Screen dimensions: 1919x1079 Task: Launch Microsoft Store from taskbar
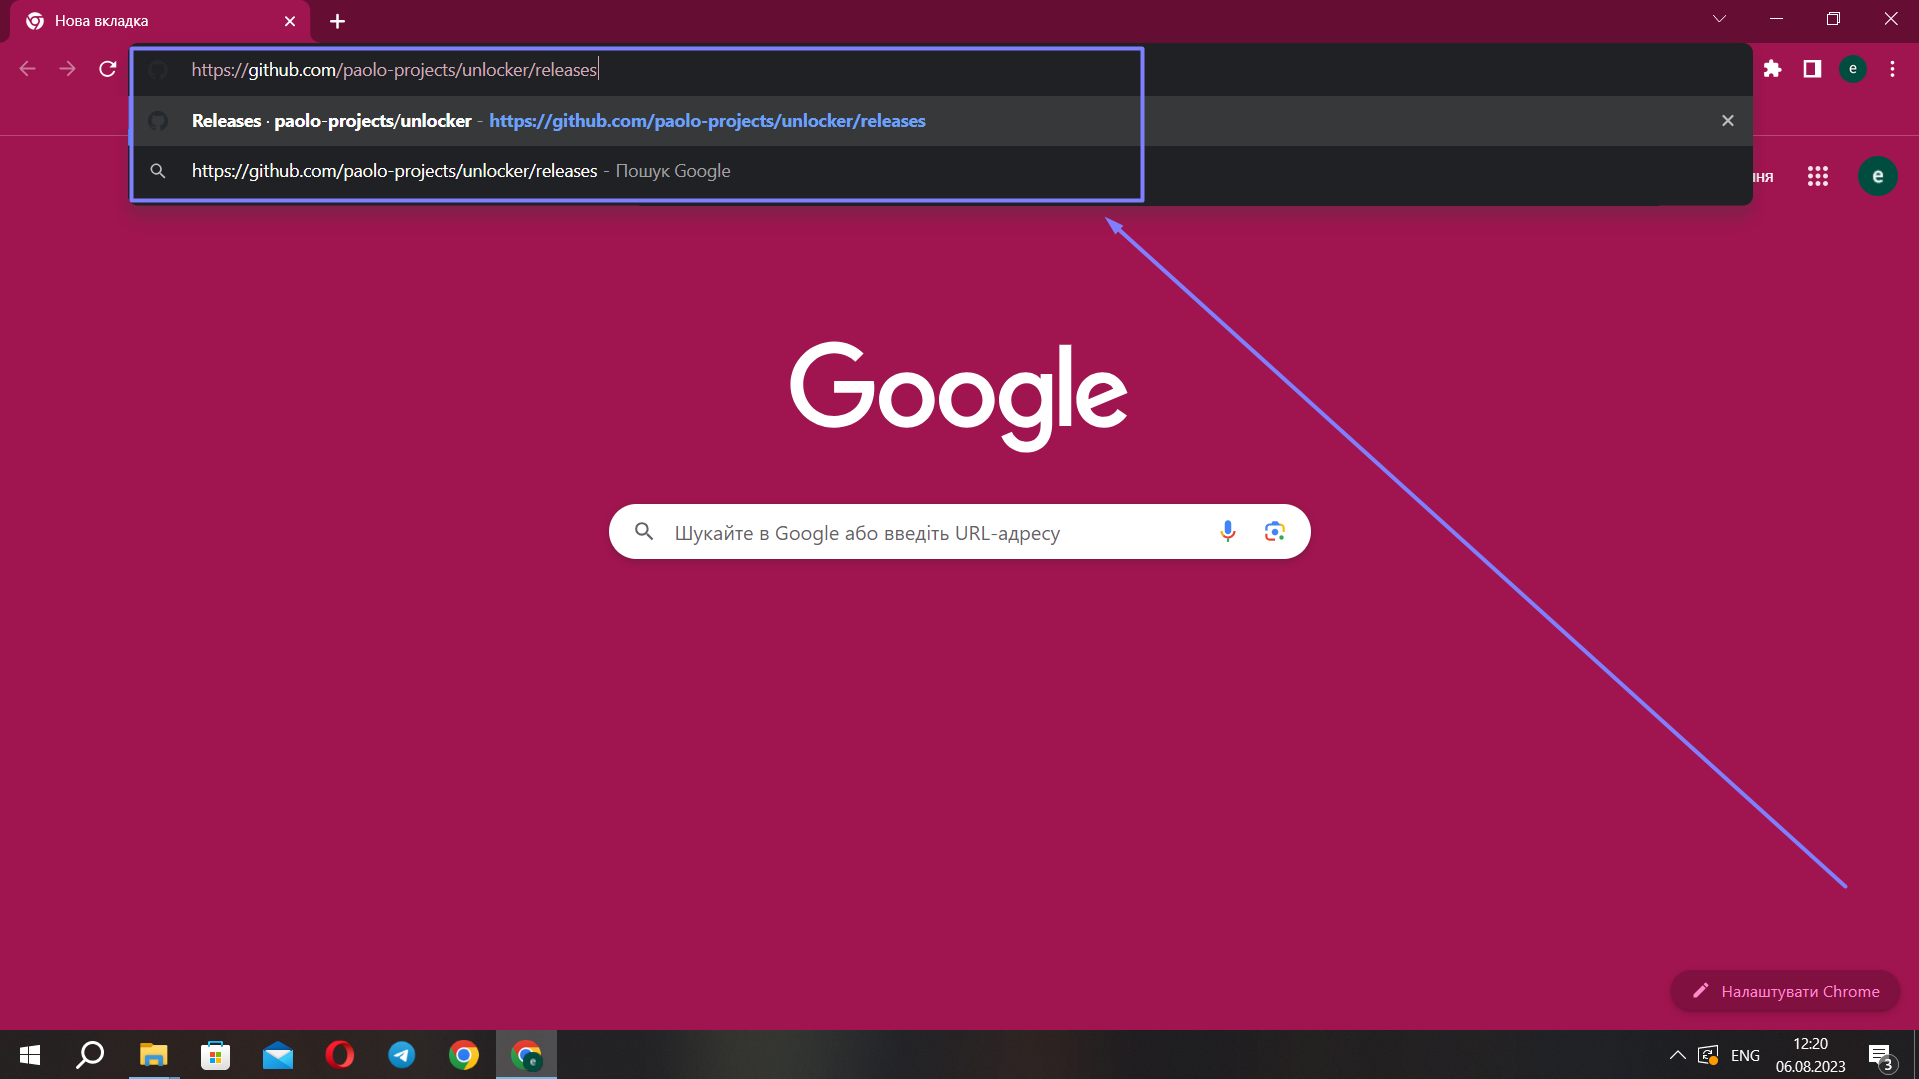tap(215, 1055)
